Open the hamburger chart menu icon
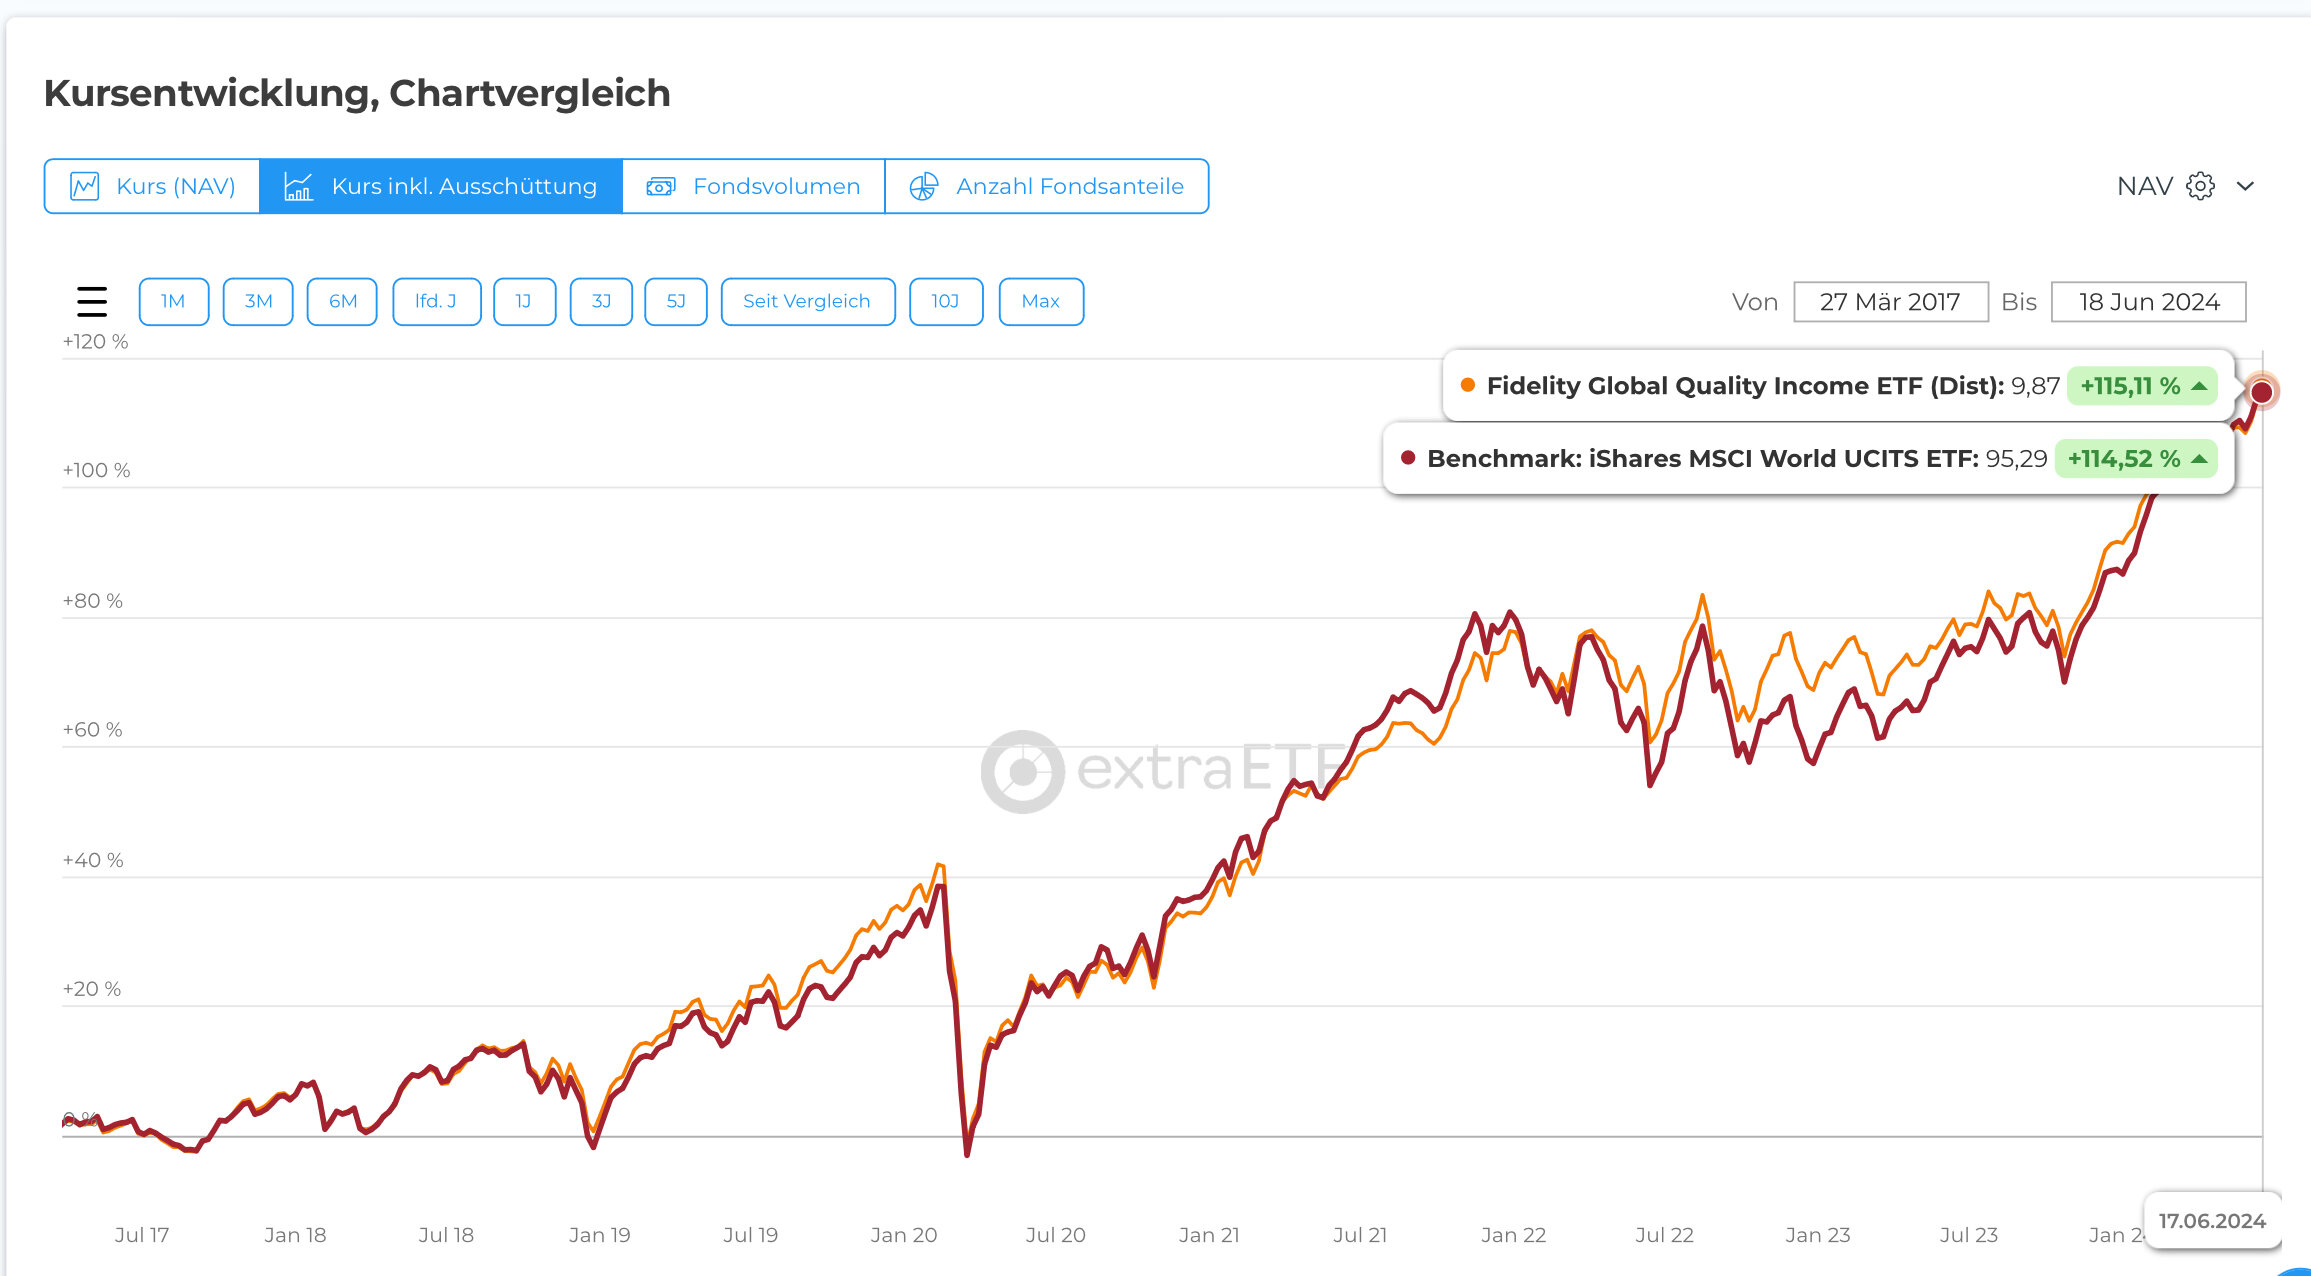Screen dimensions: 2311x1276 coord(92,301)
